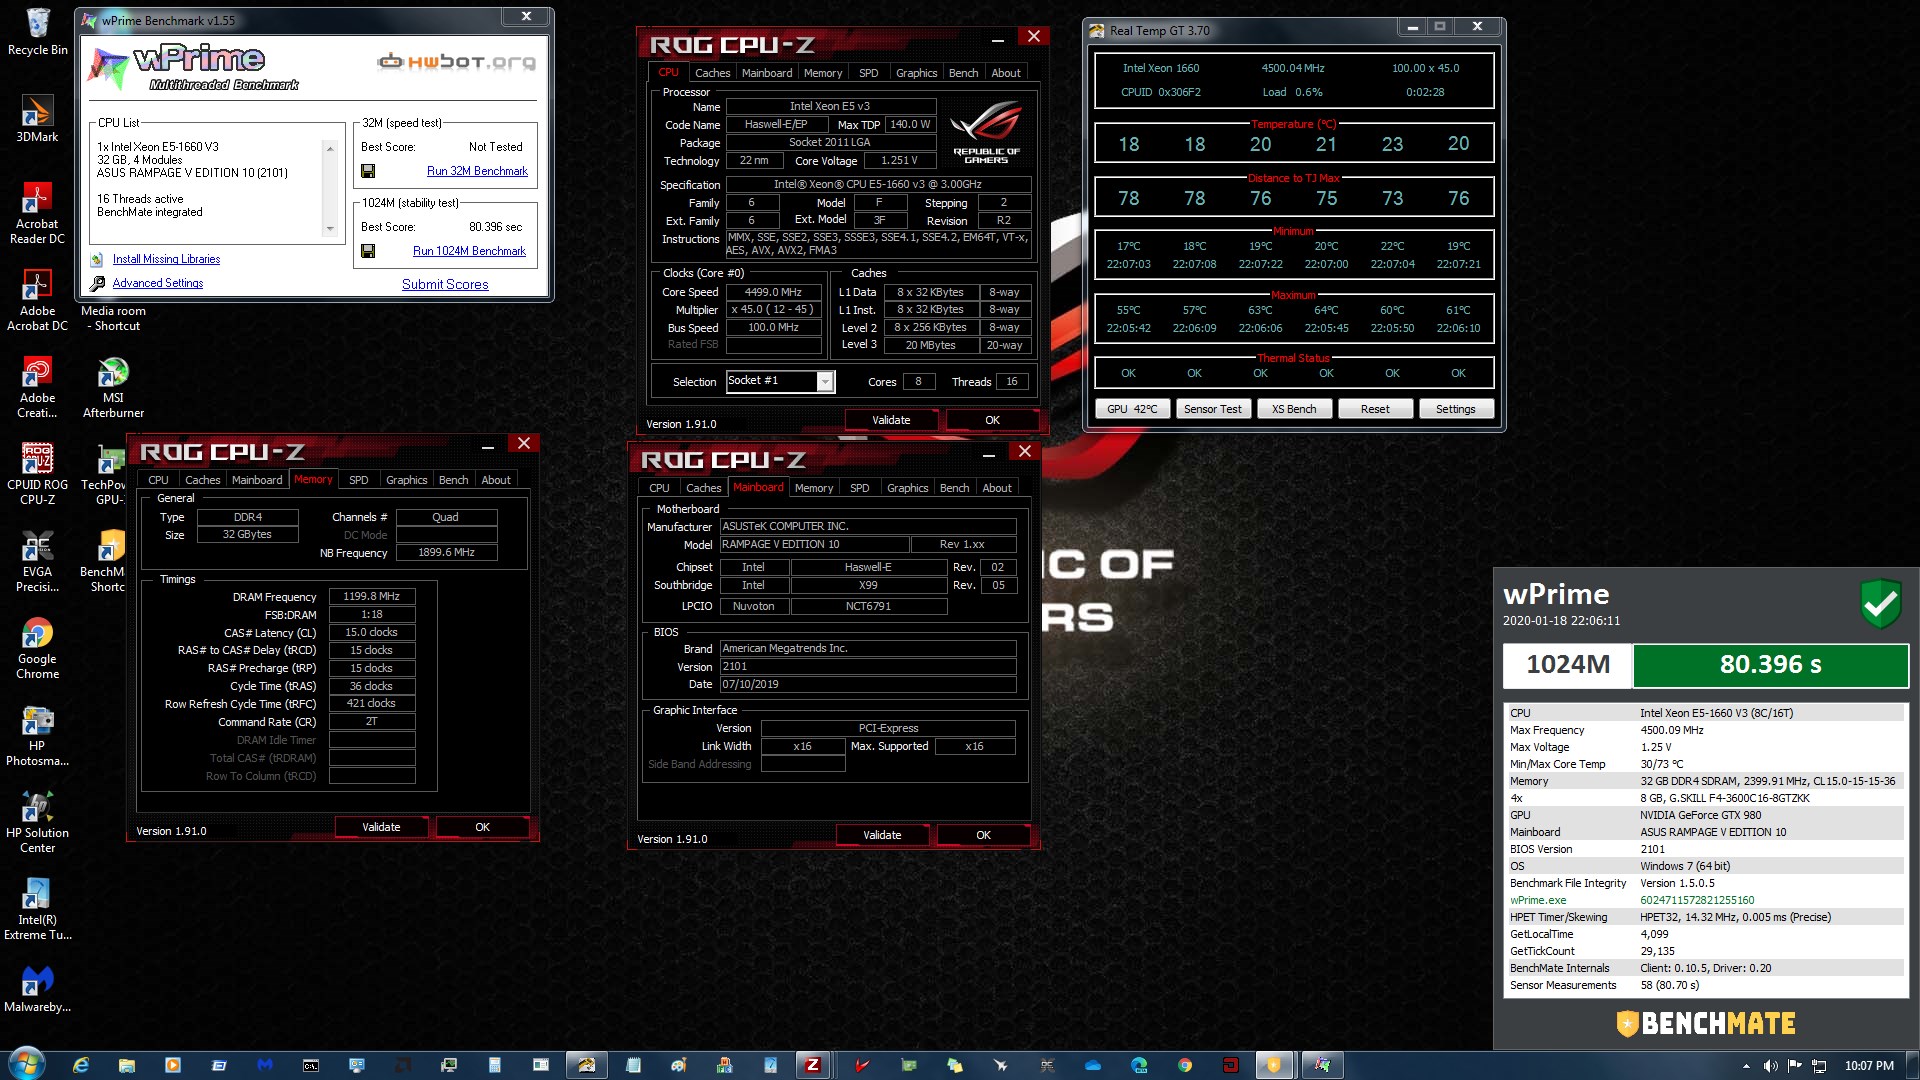Click Reset button in Real Temp
Image resolution: width=1920 pixels, height=1080 pixels.
[x=1375, y=409]
